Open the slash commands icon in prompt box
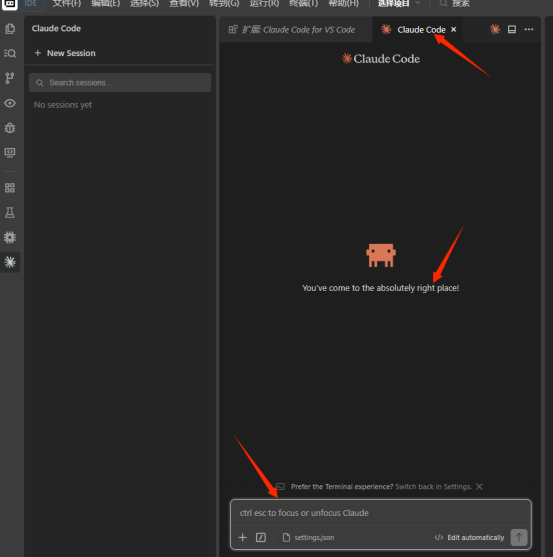 (261, 537)
